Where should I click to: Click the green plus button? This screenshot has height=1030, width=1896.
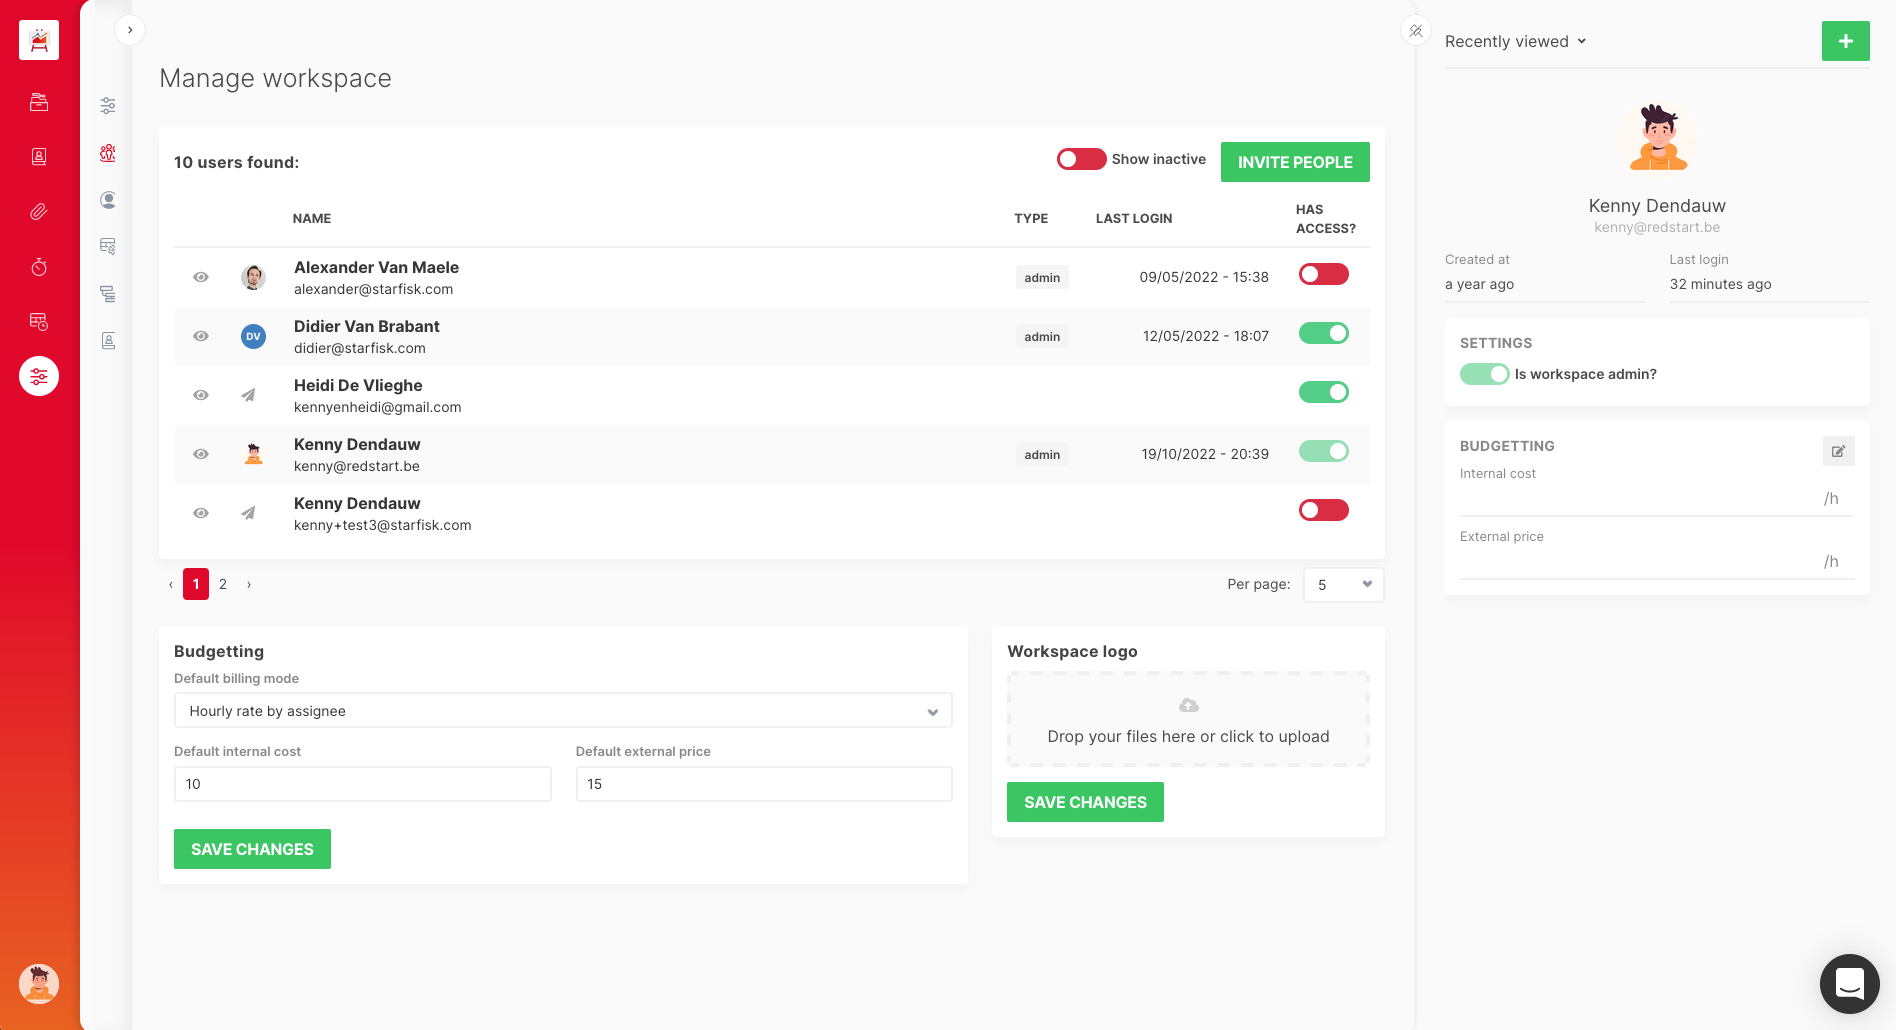pos(1845,41)
